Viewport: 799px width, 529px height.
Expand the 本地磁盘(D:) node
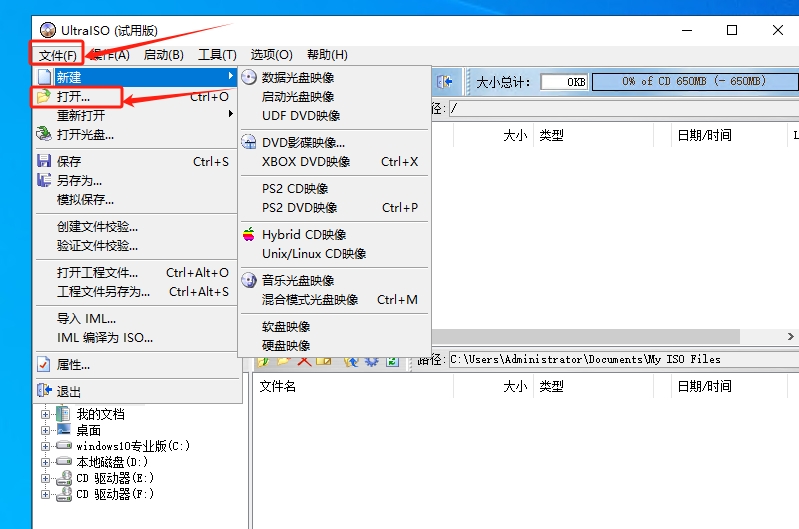(x=45, y=462)
